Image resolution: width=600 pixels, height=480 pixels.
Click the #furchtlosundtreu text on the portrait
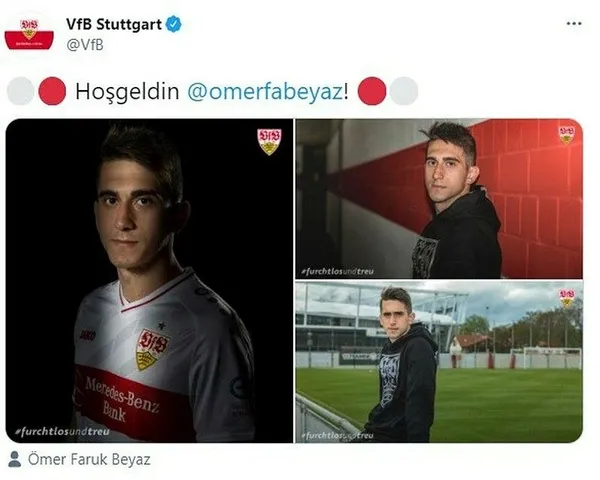[62, 431]
